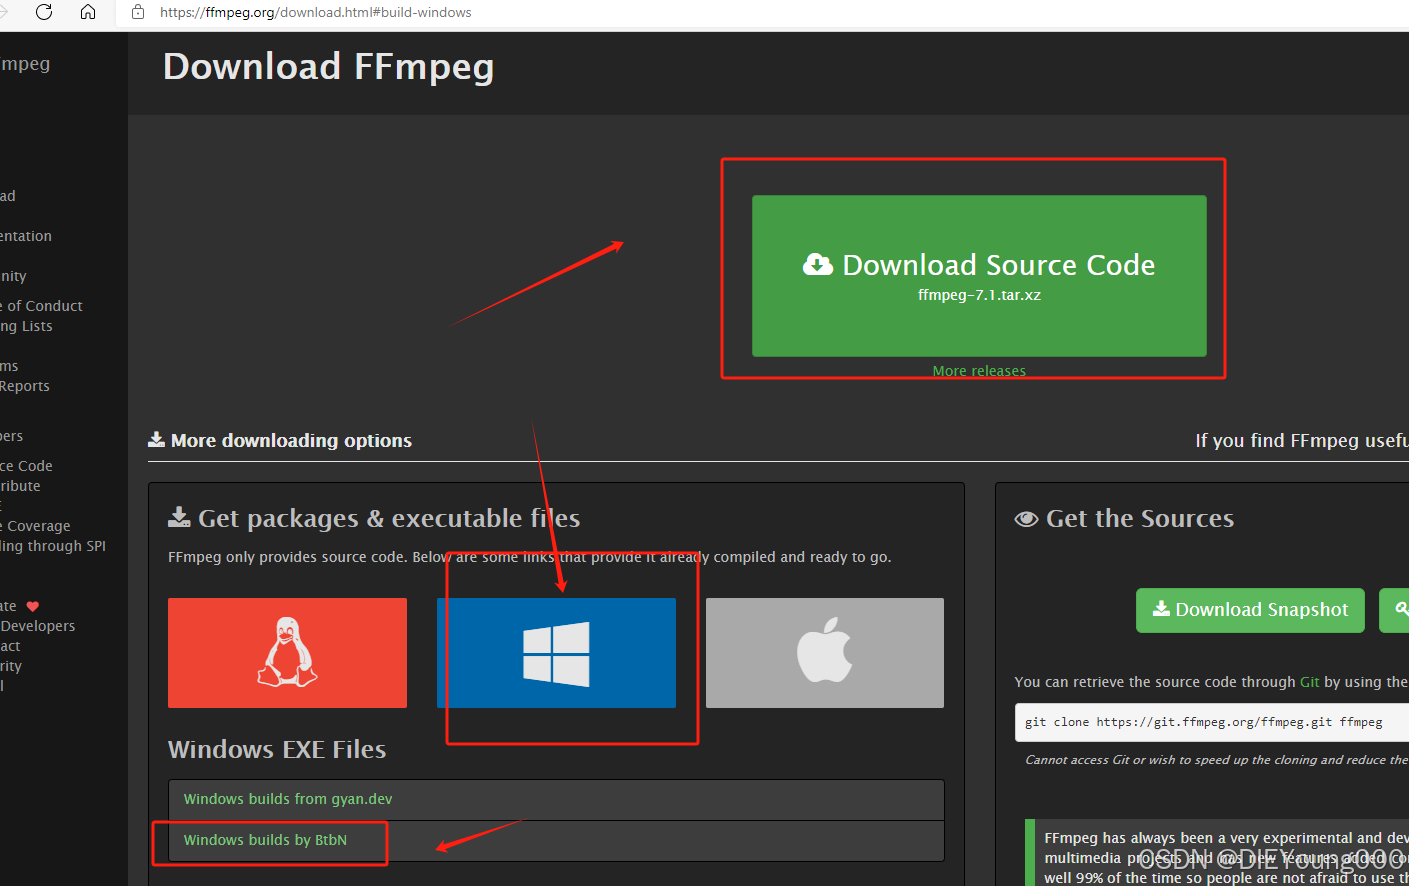Open Documentation in sidebar

[x=26, y=236]
